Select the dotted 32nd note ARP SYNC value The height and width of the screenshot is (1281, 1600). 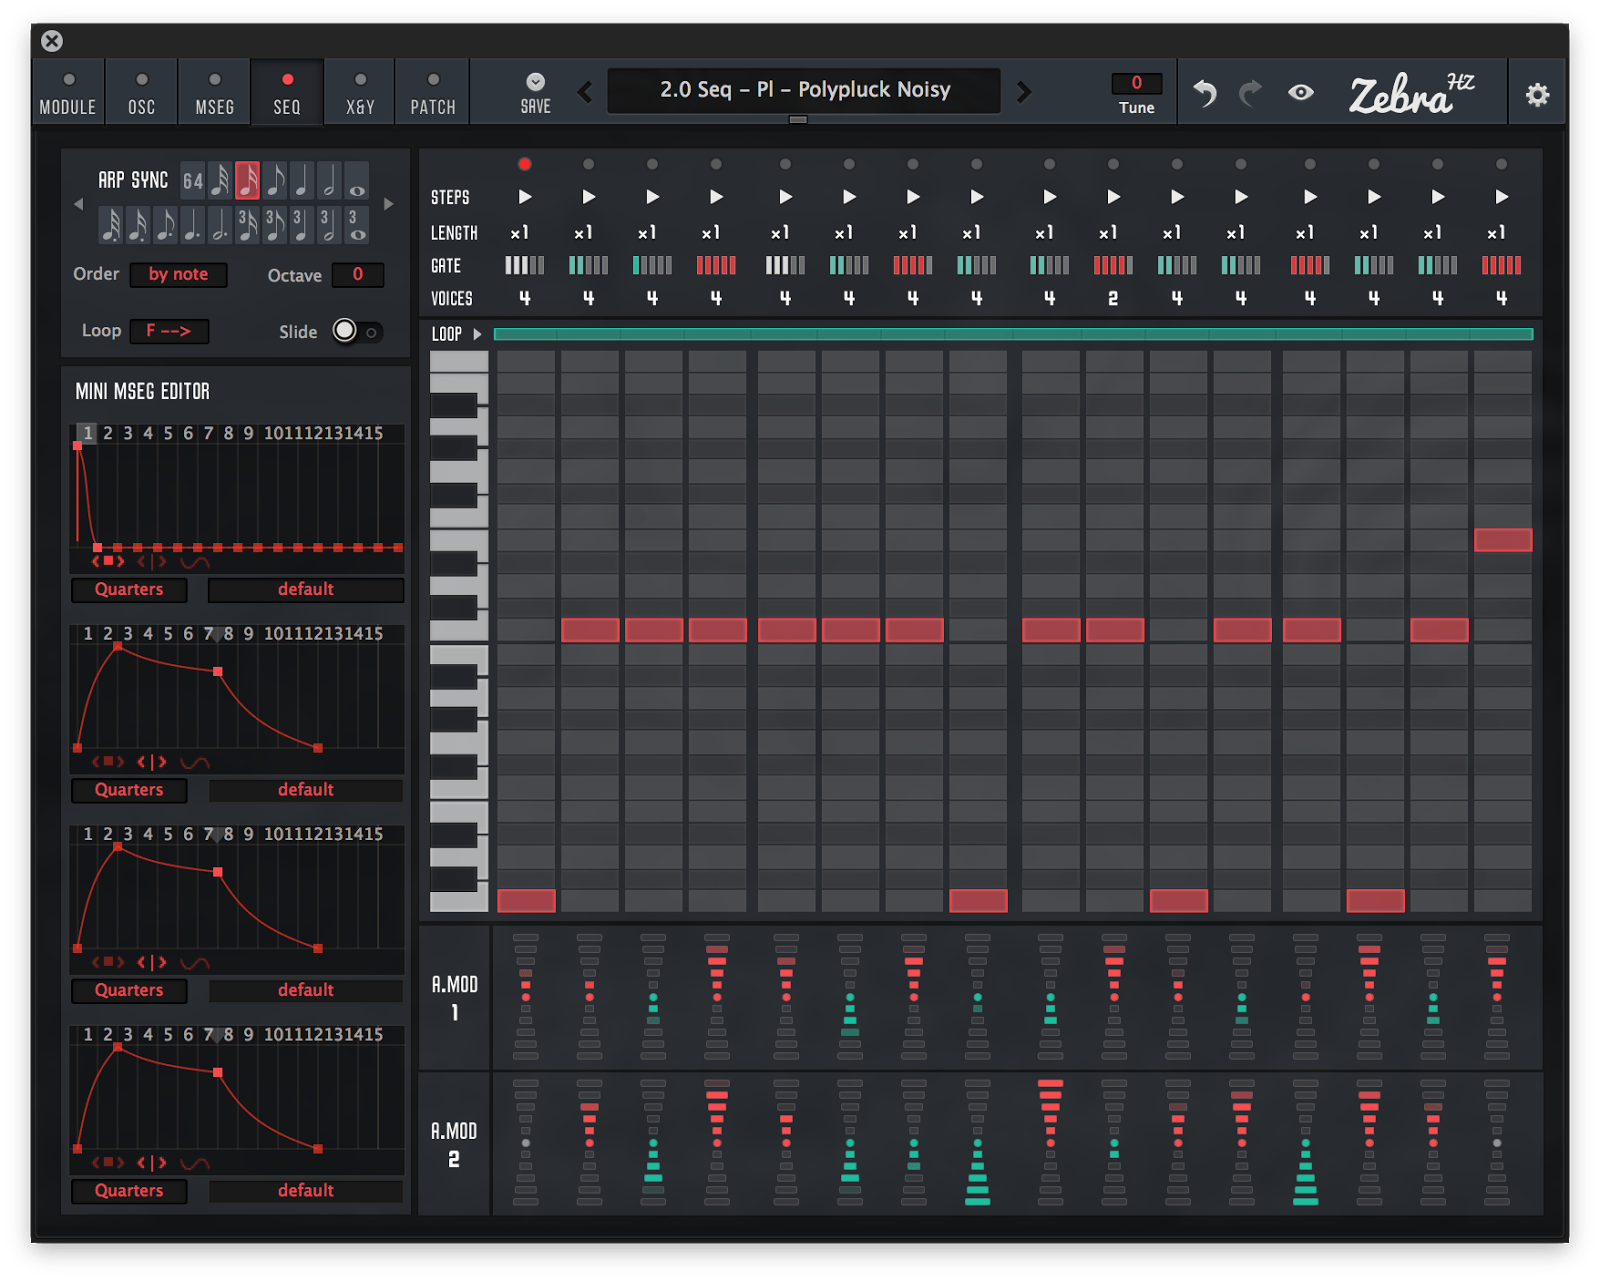point(111,225)
